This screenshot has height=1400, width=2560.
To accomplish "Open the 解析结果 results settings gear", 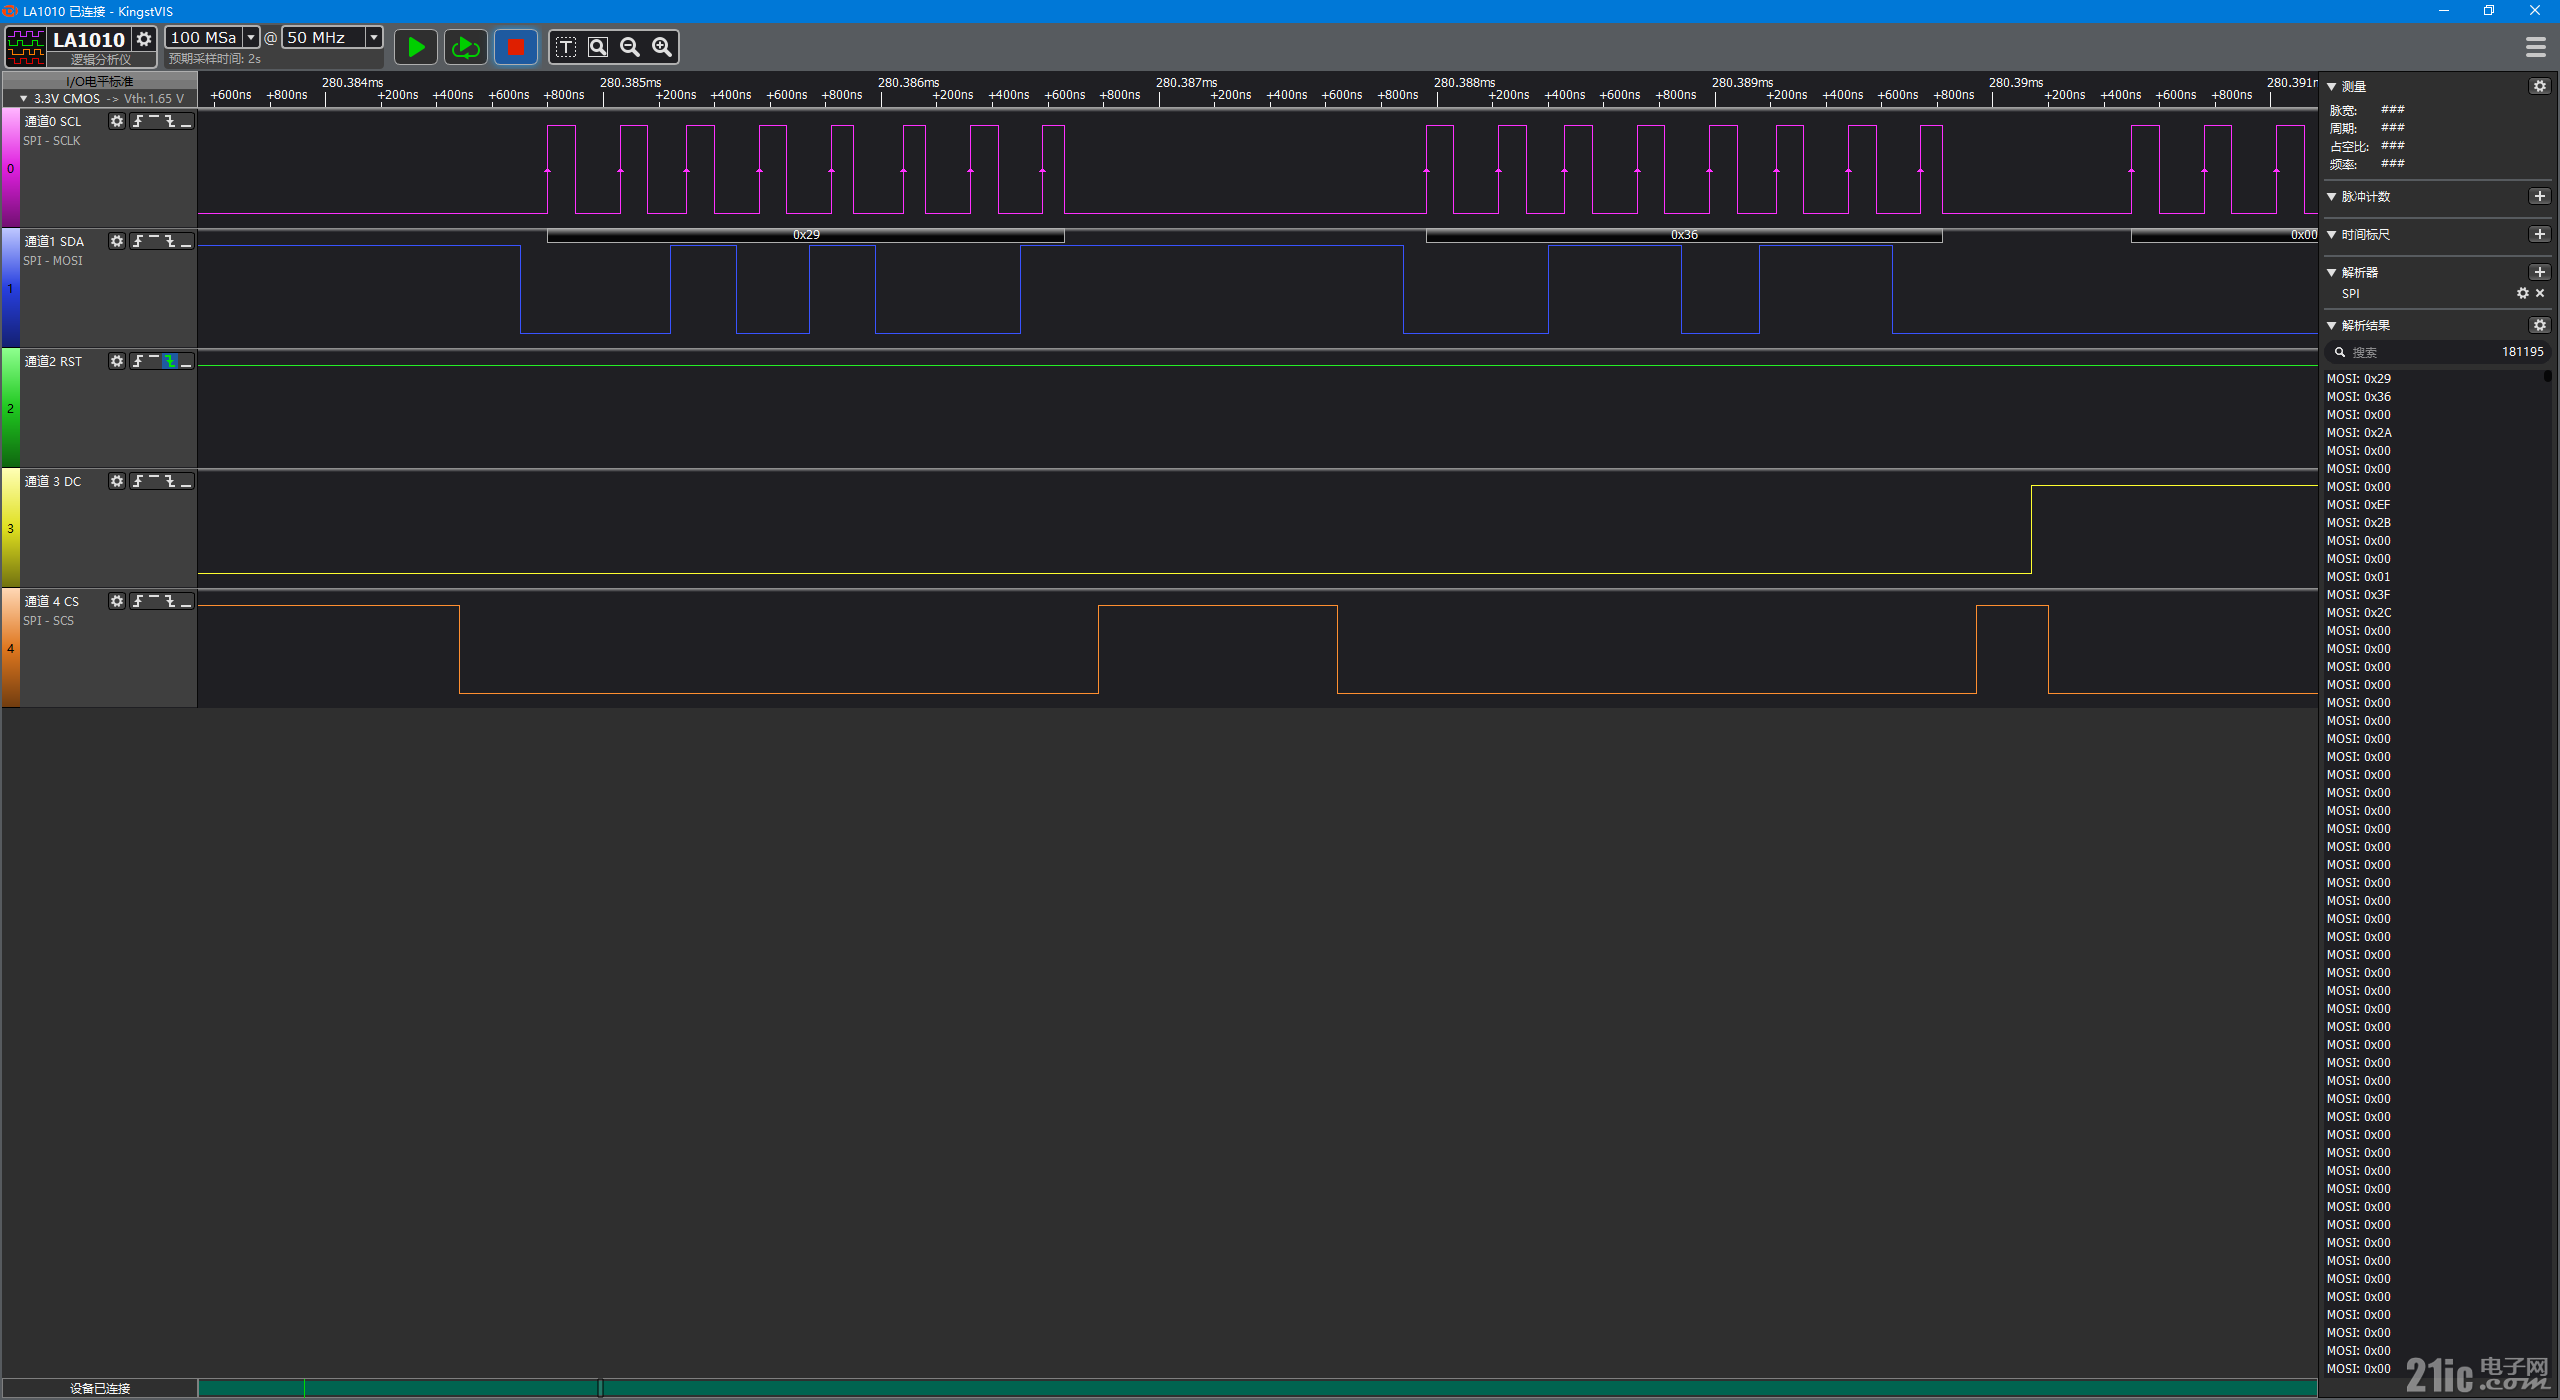I will pos(2540,325).
